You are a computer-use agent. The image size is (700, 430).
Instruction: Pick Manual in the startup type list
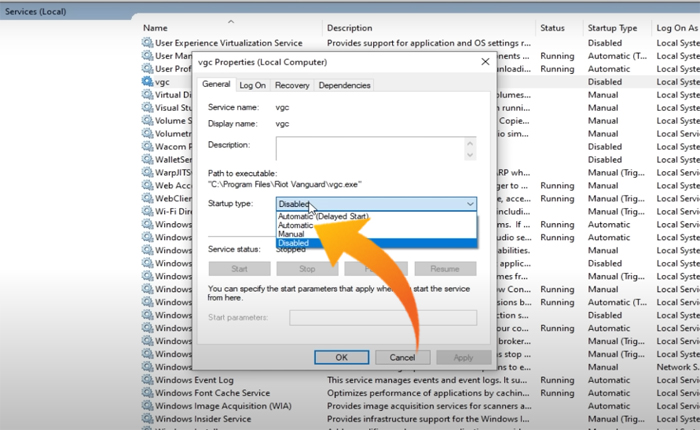coord(293,234)
